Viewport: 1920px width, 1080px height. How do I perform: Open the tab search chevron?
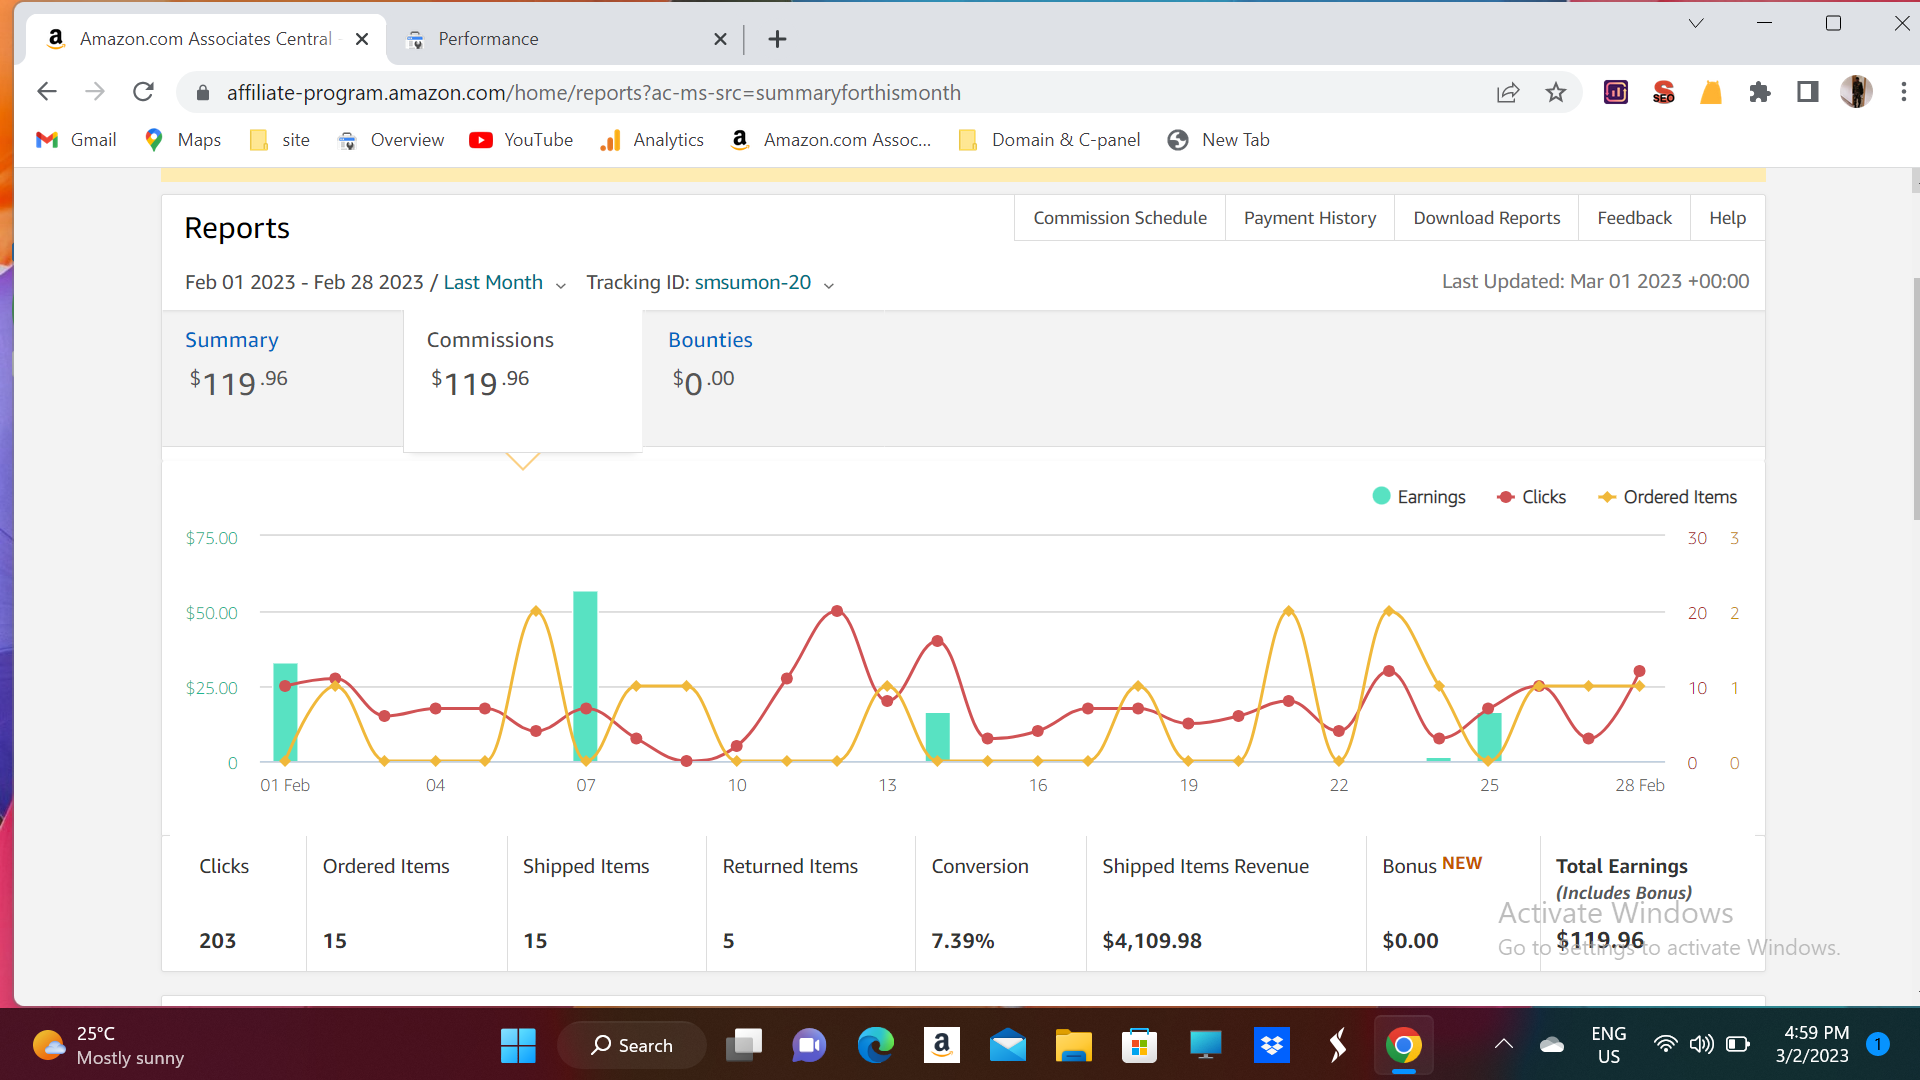click(1696, 23)
